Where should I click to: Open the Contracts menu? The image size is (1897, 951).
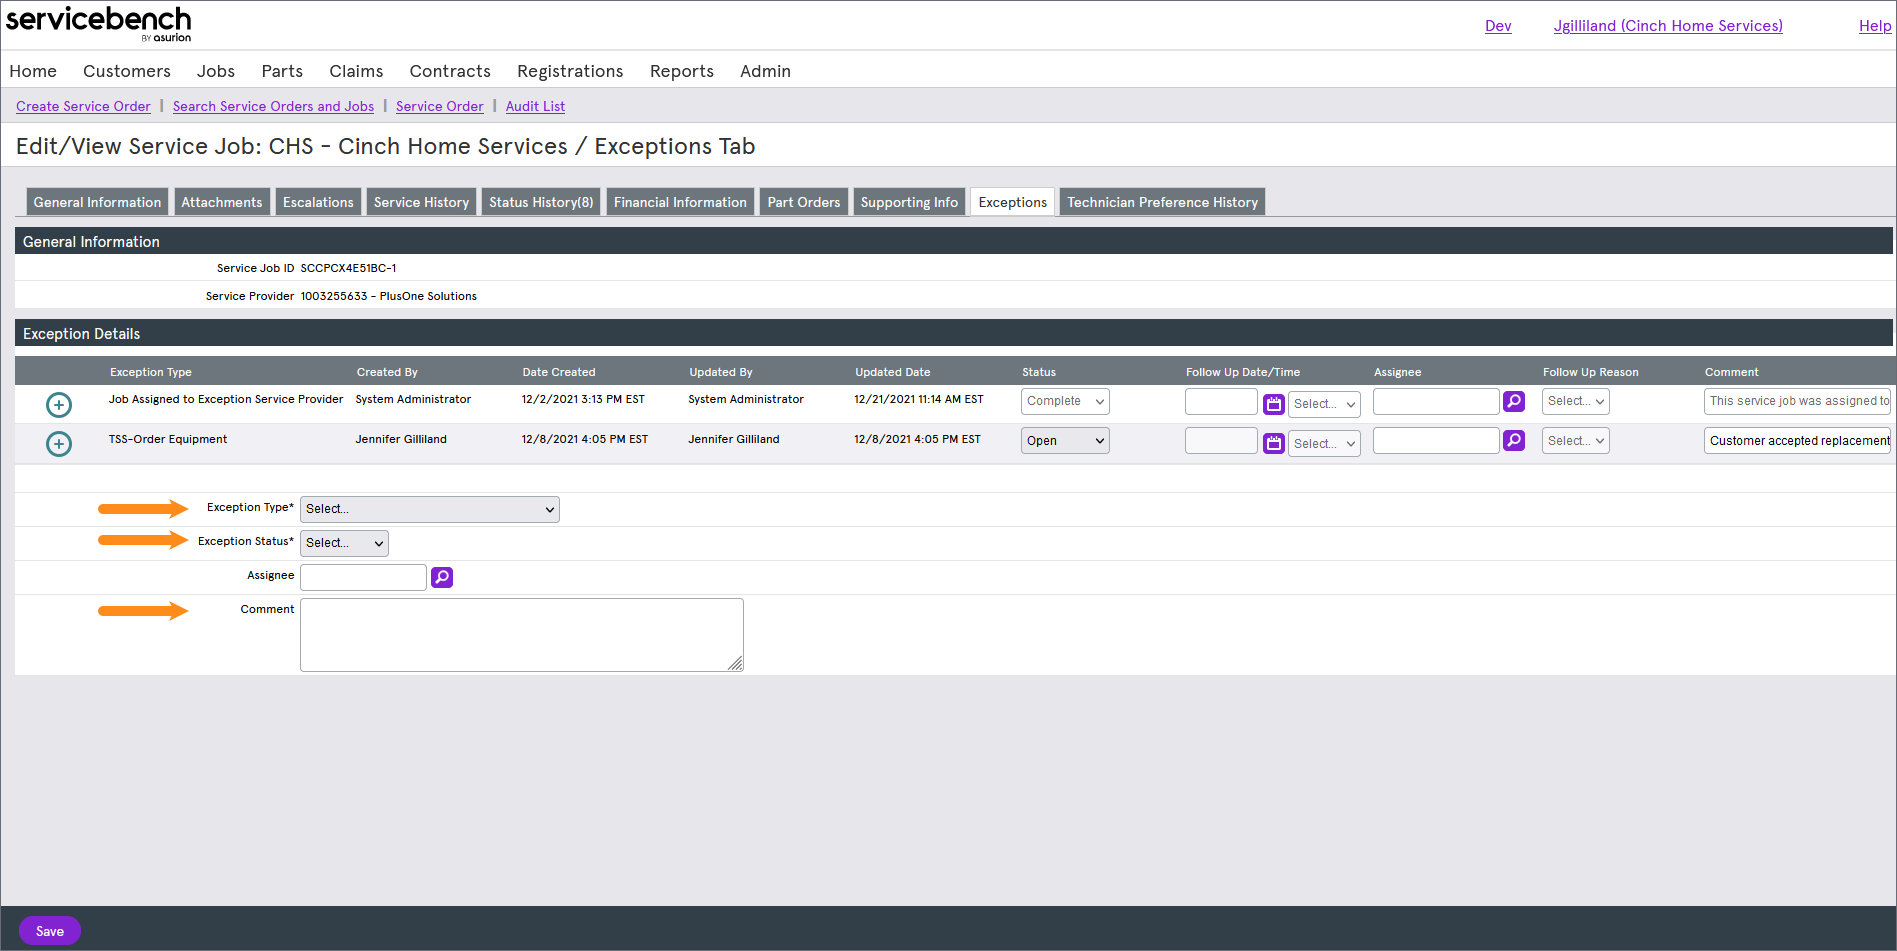click(x=450, y=71)
